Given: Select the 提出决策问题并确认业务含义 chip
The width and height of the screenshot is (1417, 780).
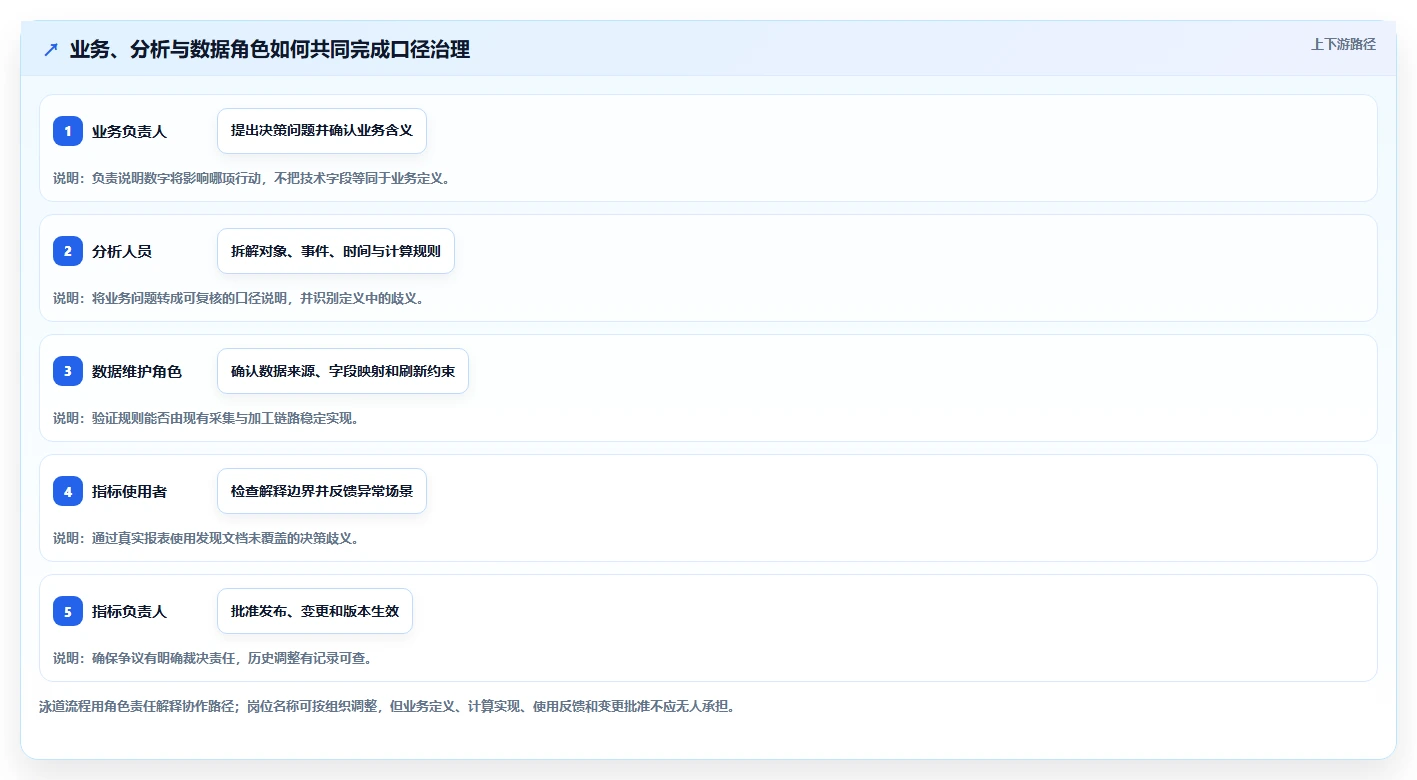Looking at the screenshot, I should 322,131.
